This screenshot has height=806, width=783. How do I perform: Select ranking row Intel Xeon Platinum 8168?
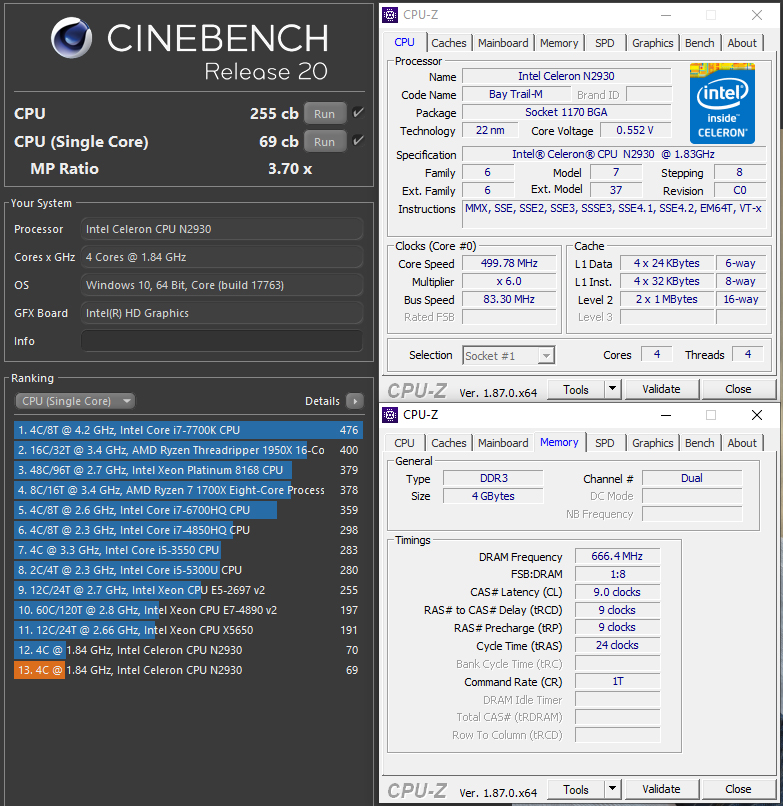tap(188, 470)
